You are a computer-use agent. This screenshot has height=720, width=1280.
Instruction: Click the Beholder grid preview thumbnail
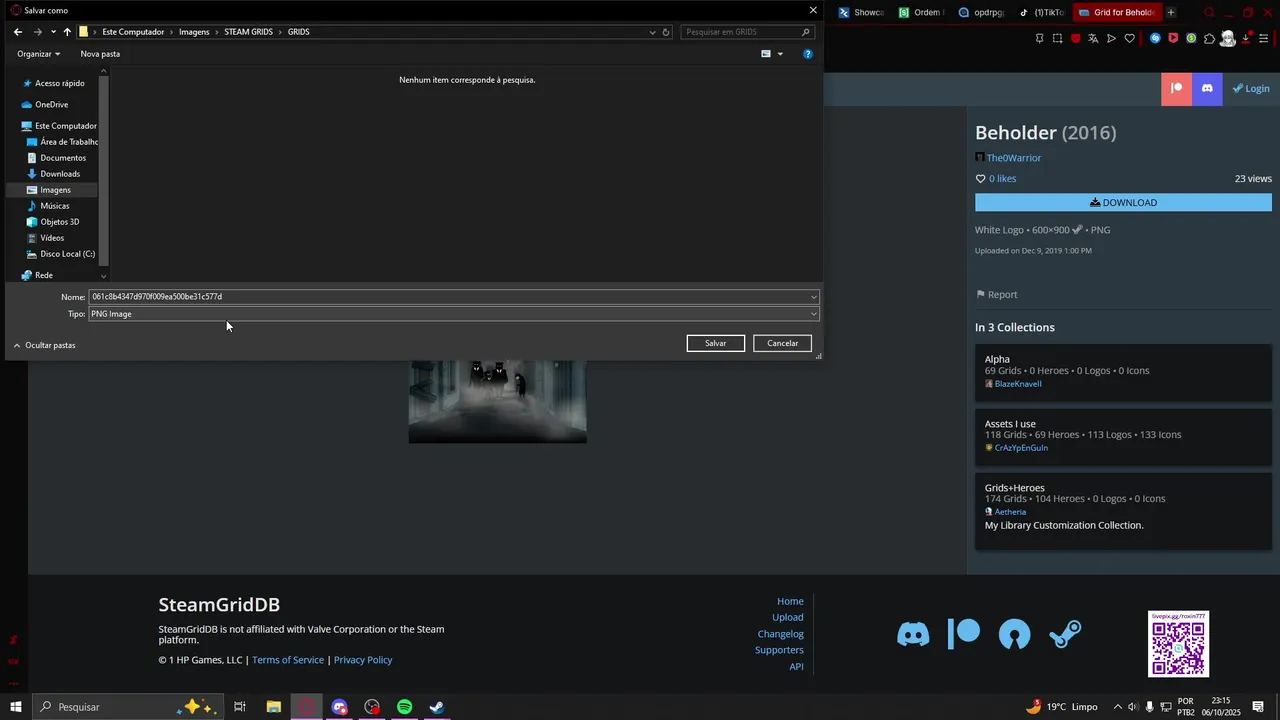(x=497, y=402)
